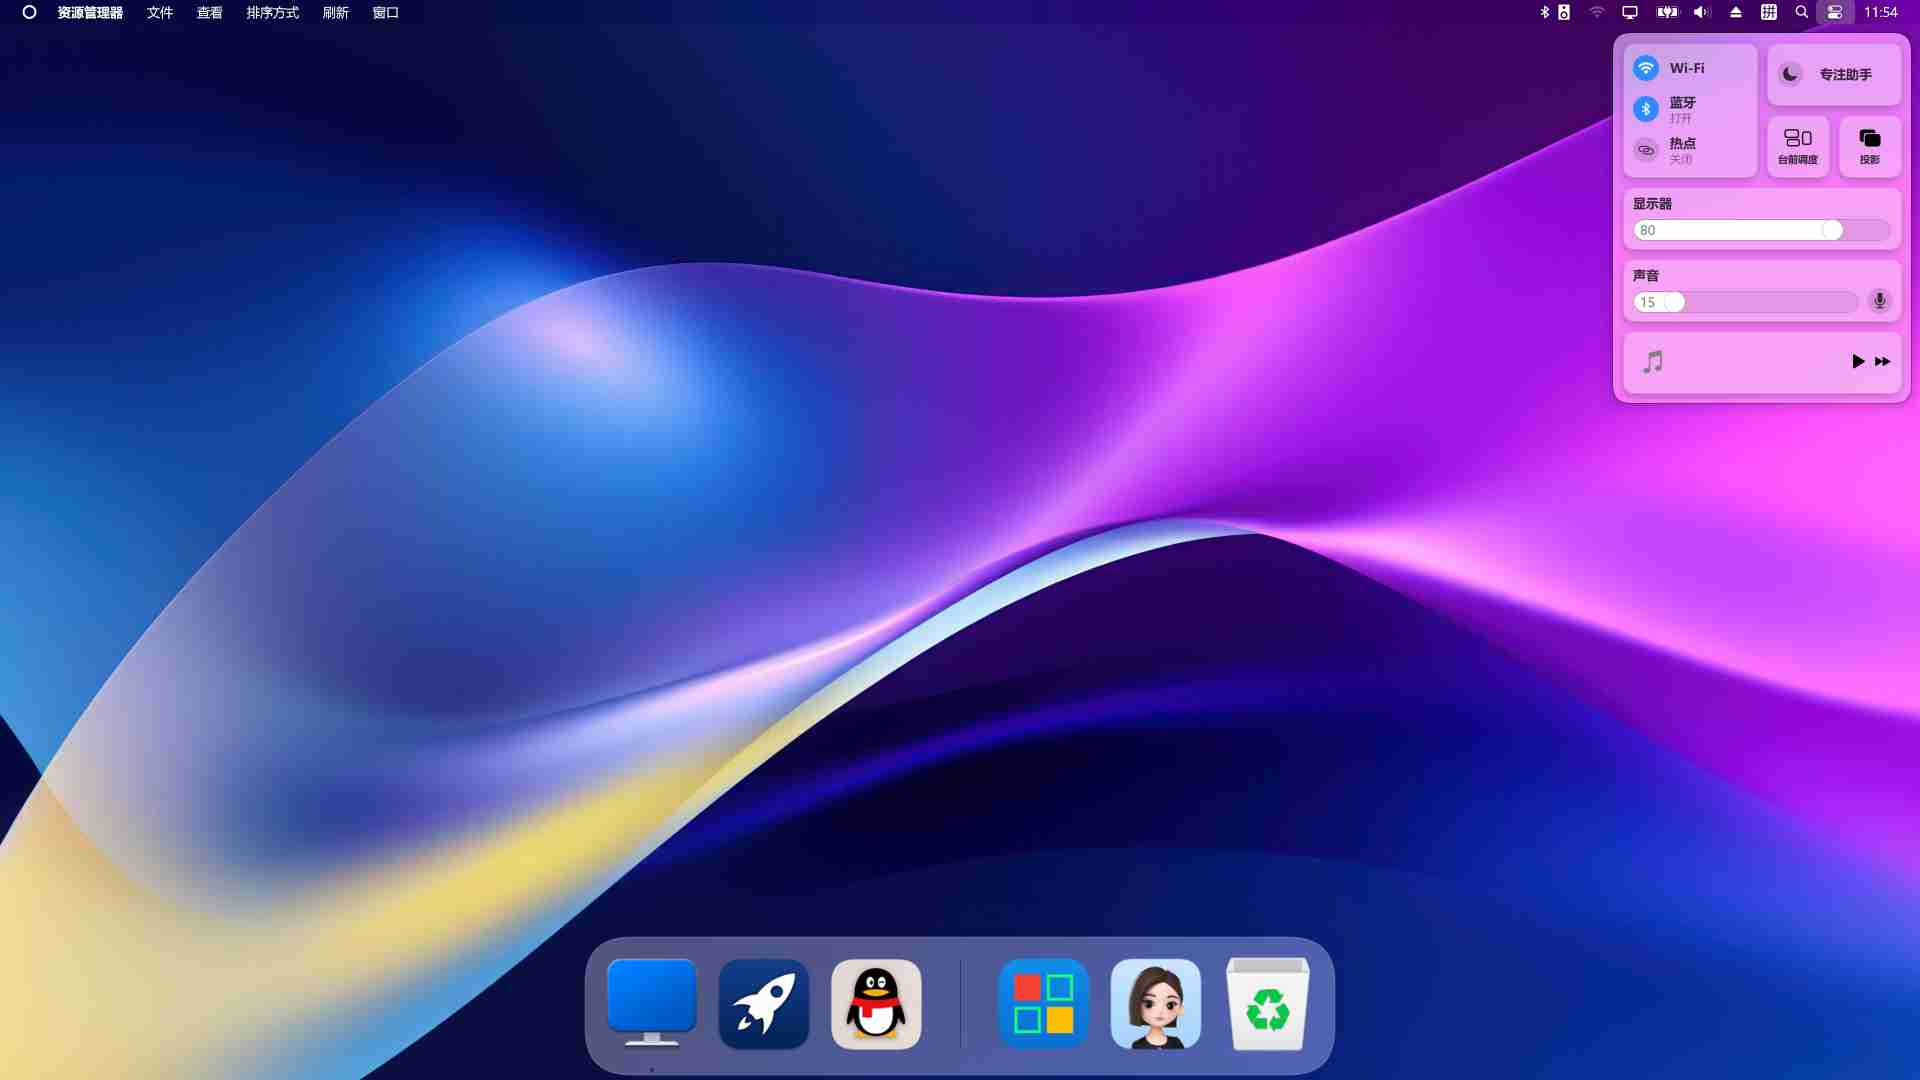Image resolution: width=1920 pixels, height=1080 pixels.
Task: Click the microphone icon beside the volume slider
Action: click(1880, 301)
